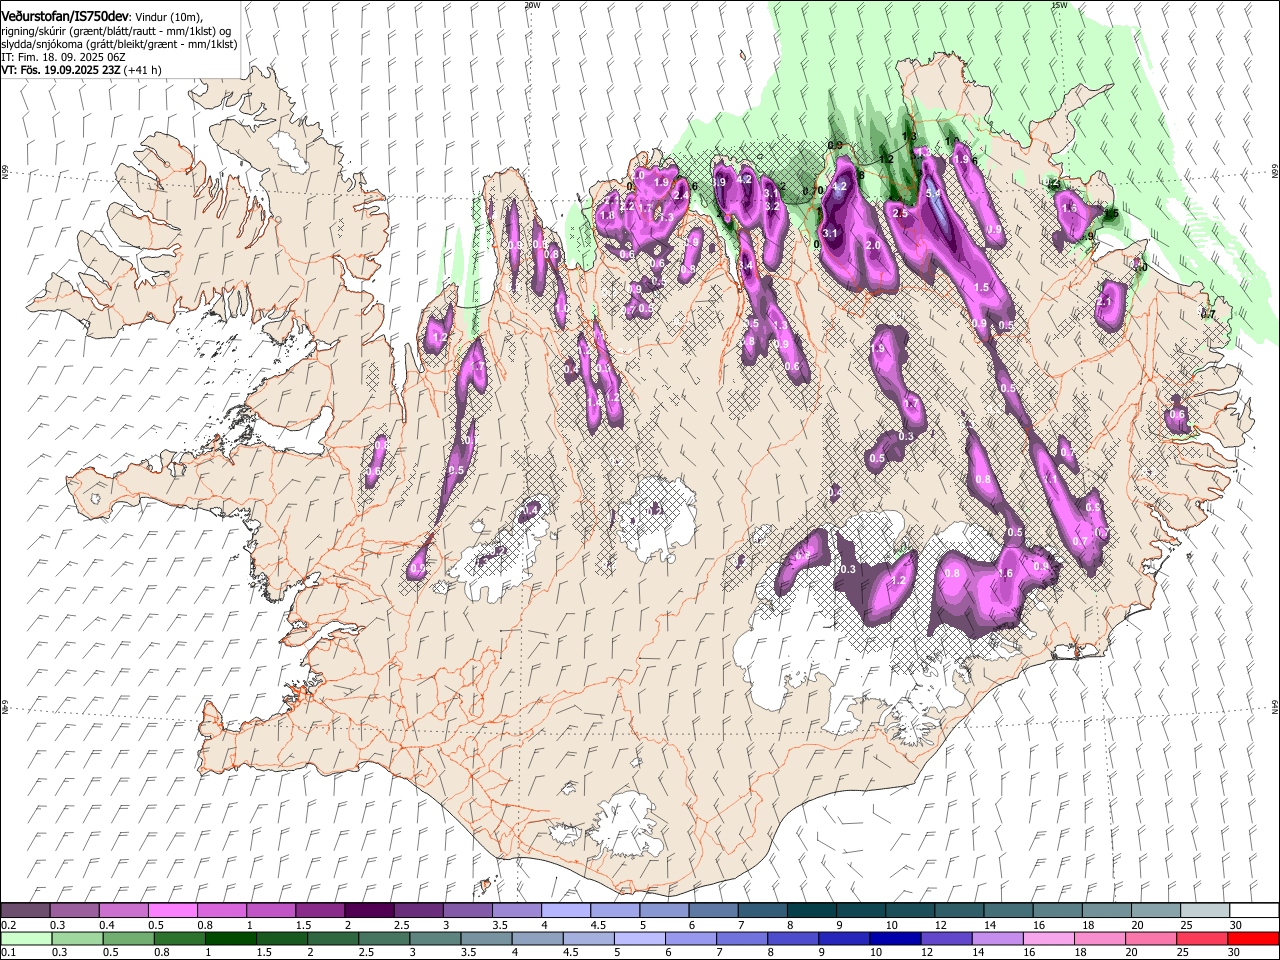
Task: Click the '20W' longitude label at top
Action: [x=532, y=5]
